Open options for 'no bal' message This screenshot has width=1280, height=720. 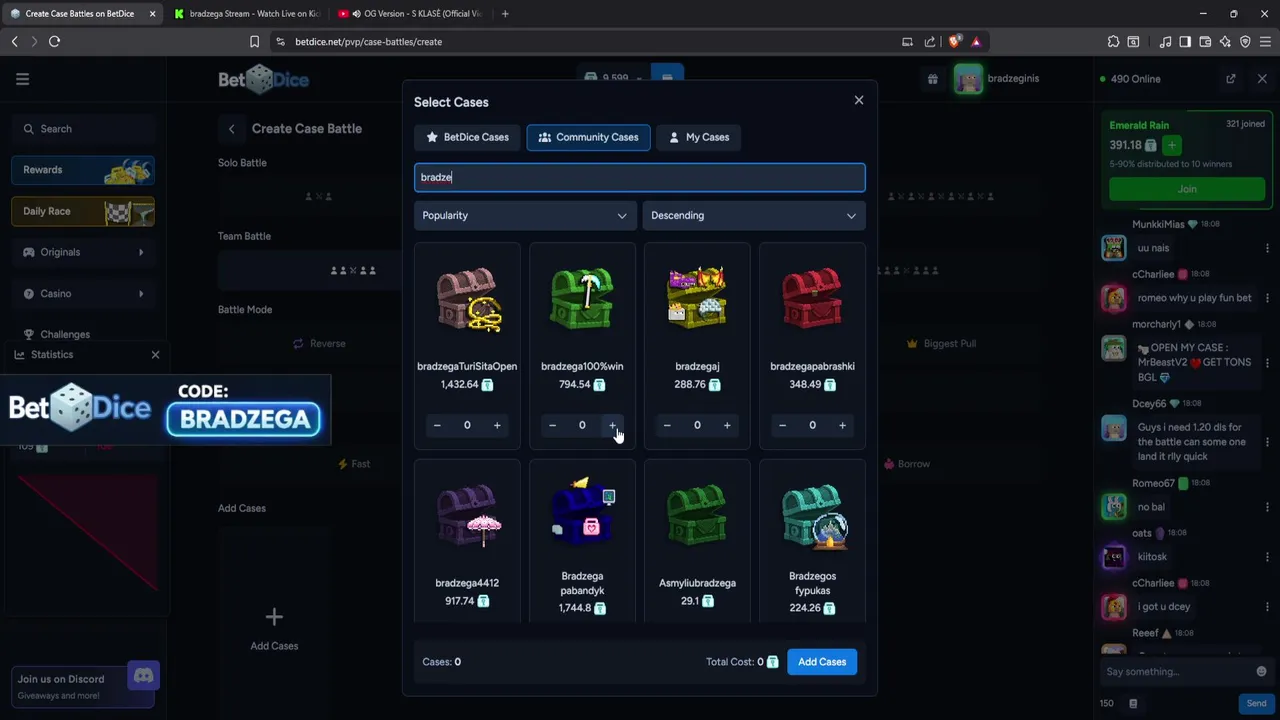(x=1267, y=507)
